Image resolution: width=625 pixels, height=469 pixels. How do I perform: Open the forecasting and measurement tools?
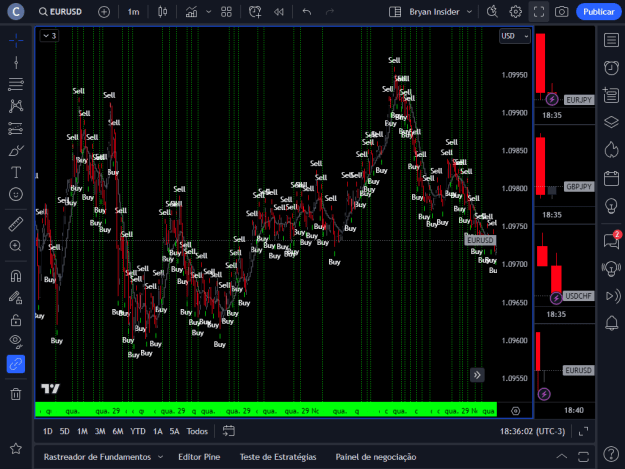(x=16, y=128)
